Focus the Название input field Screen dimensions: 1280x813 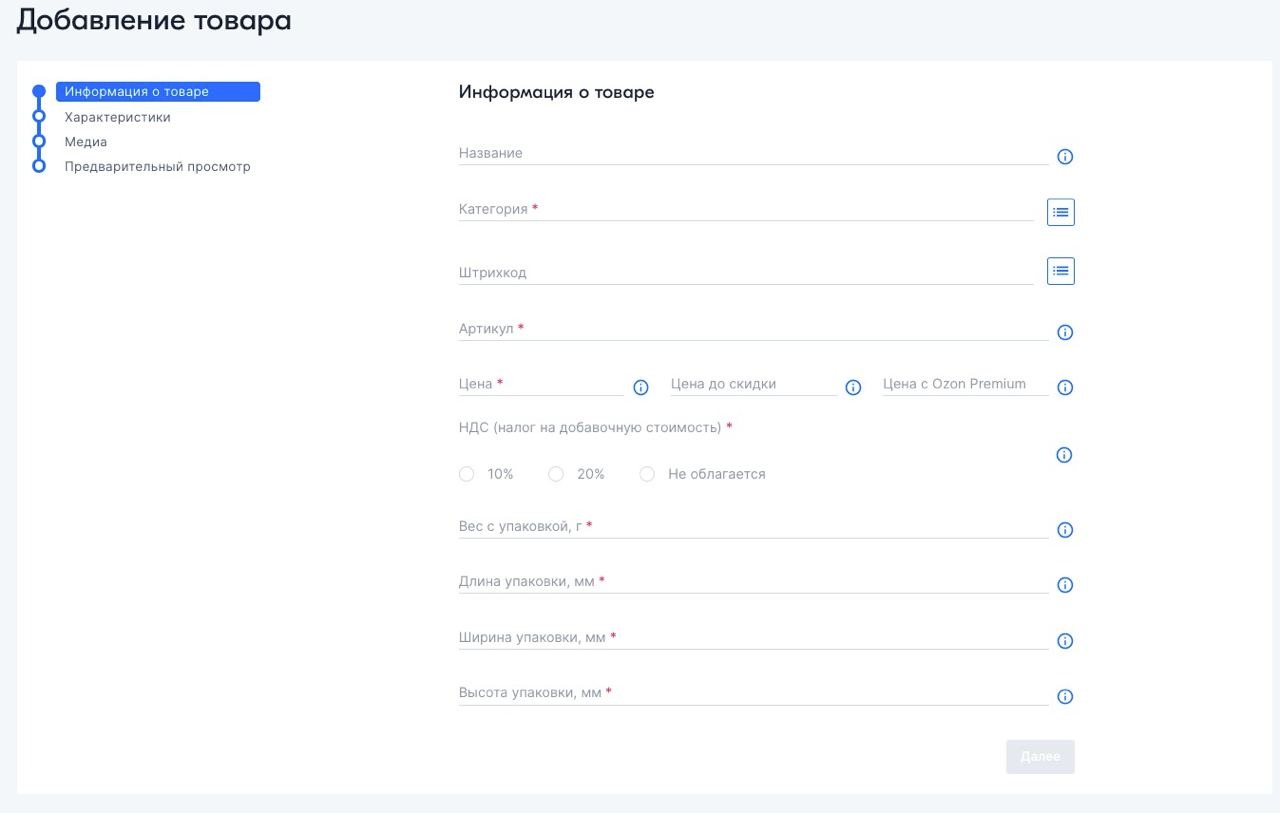pyautogui.click(x=754, y=154)
